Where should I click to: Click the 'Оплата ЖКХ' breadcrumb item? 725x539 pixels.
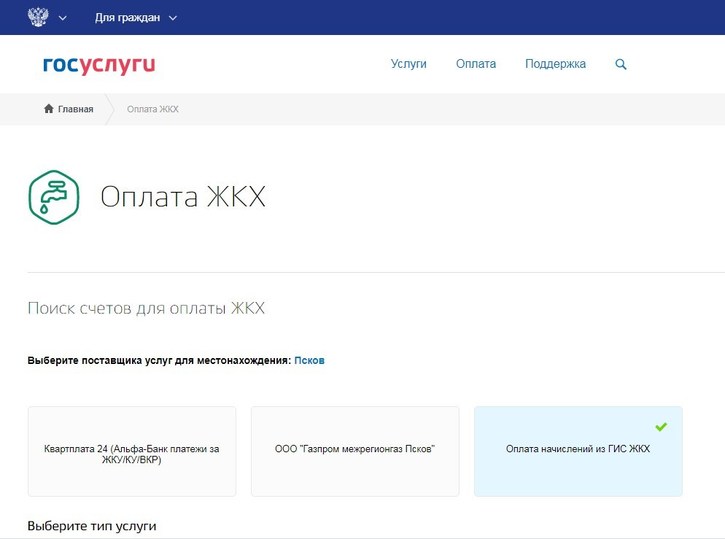click(153, 109)
